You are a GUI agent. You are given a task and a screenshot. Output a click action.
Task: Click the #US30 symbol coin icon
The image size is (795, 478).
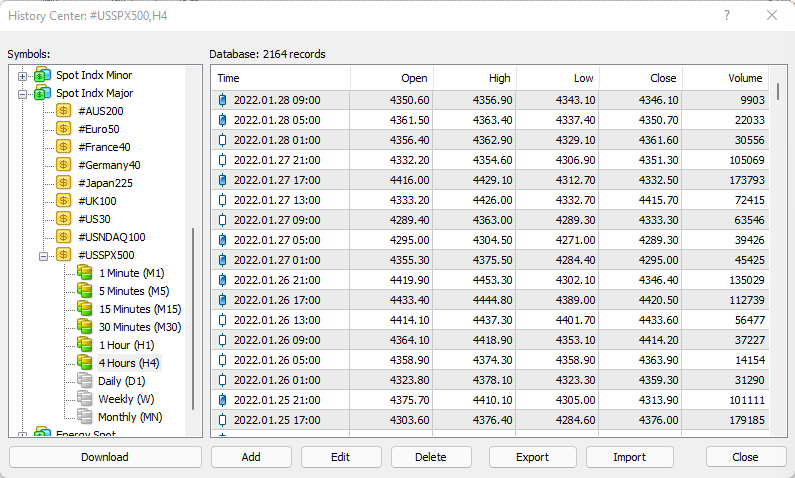[x=63, y=219]
